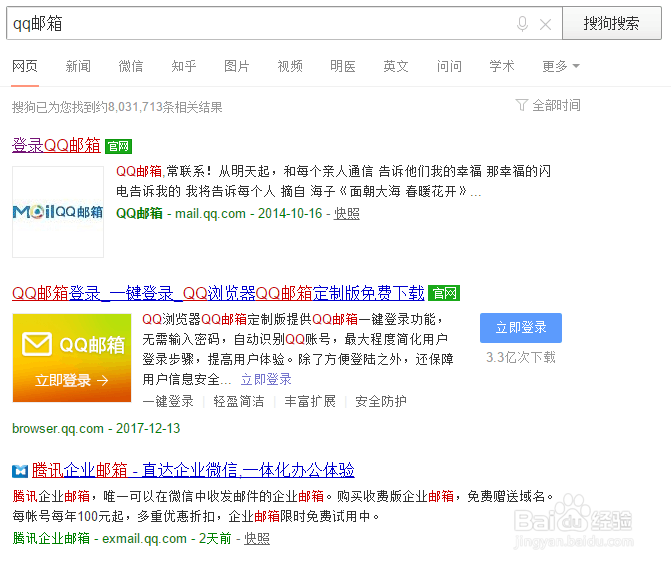Open the 快照 link for mail.qq.com
671x565 pixels.
pos(347,213)
